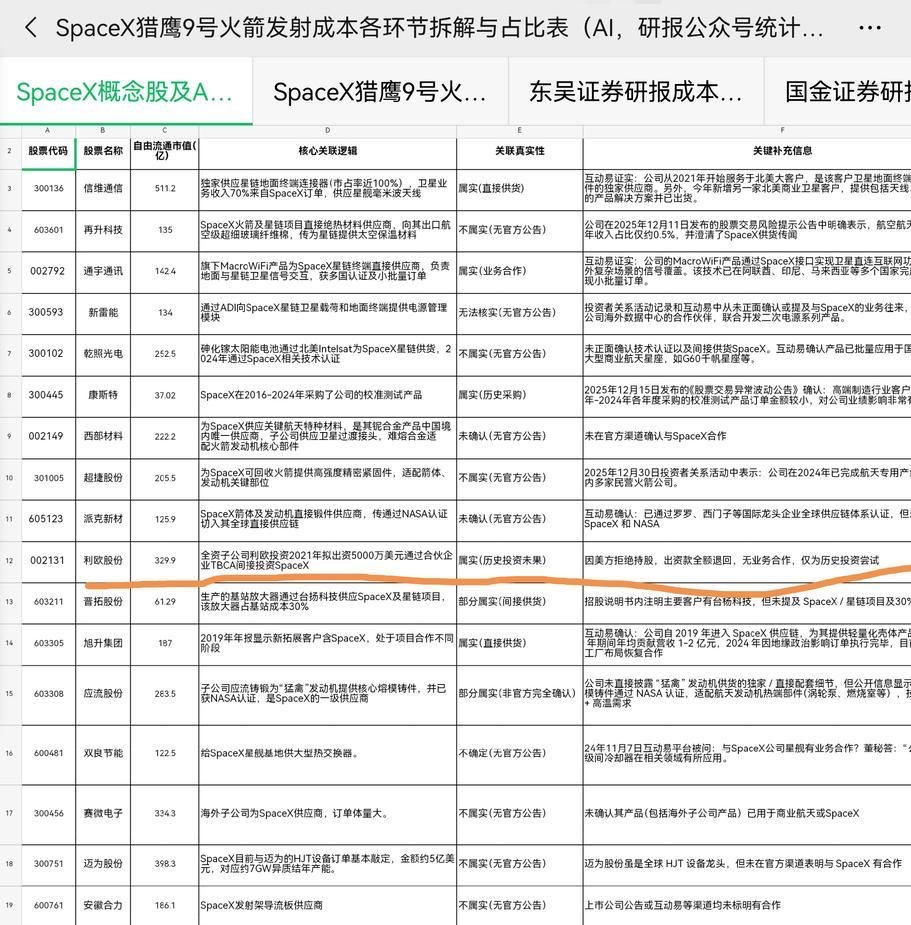Select the 西部材料 name cell

(x=103, y=437)
